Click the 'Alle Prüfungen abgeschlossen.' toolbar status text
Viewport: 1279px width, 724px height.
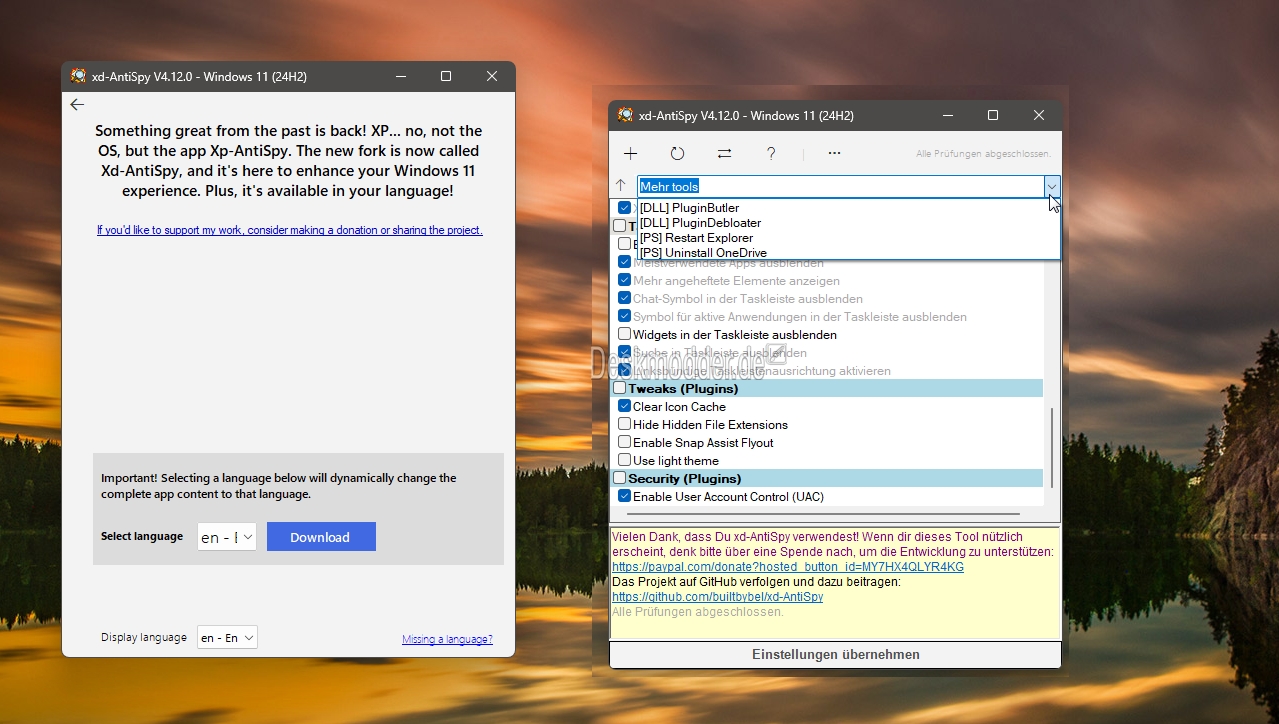983,154
